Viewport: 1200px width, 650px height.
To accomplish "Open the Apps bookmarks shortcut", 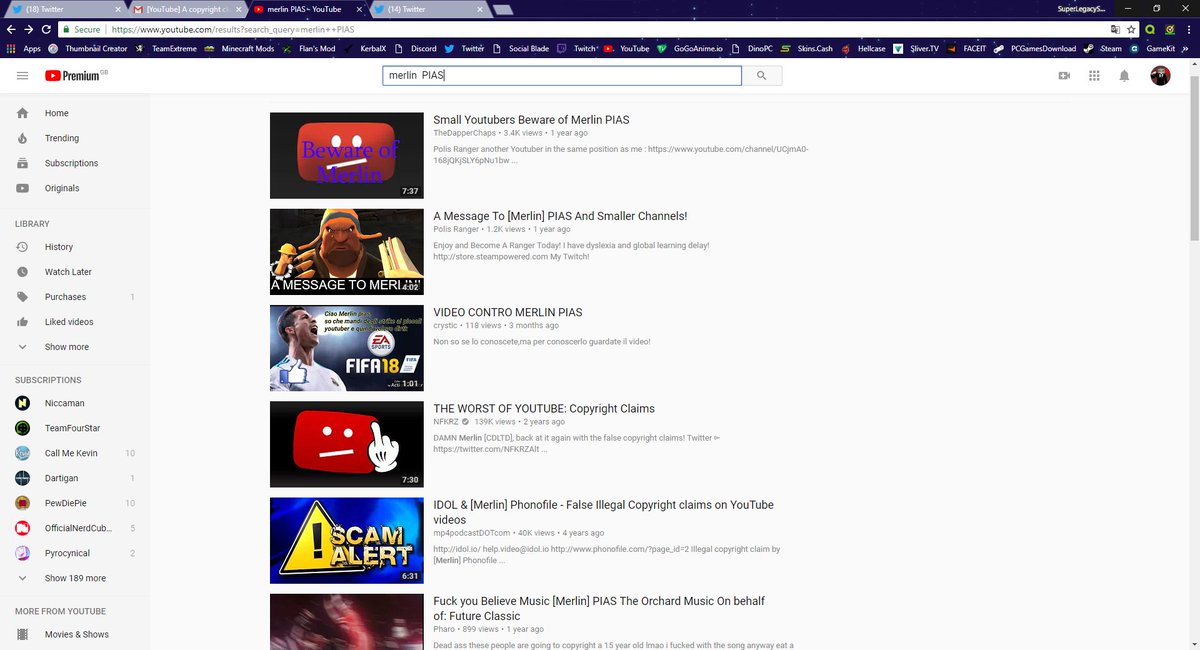I will (24, 48).
